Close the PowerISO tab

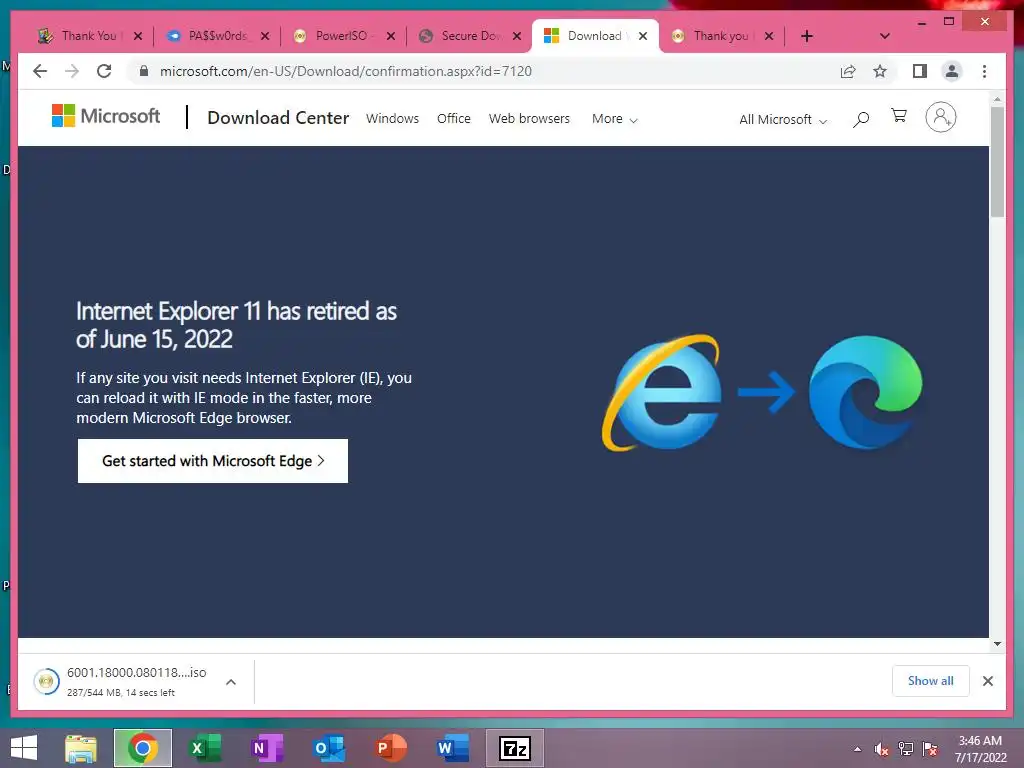pyautogui.click(x=391, y=36)
